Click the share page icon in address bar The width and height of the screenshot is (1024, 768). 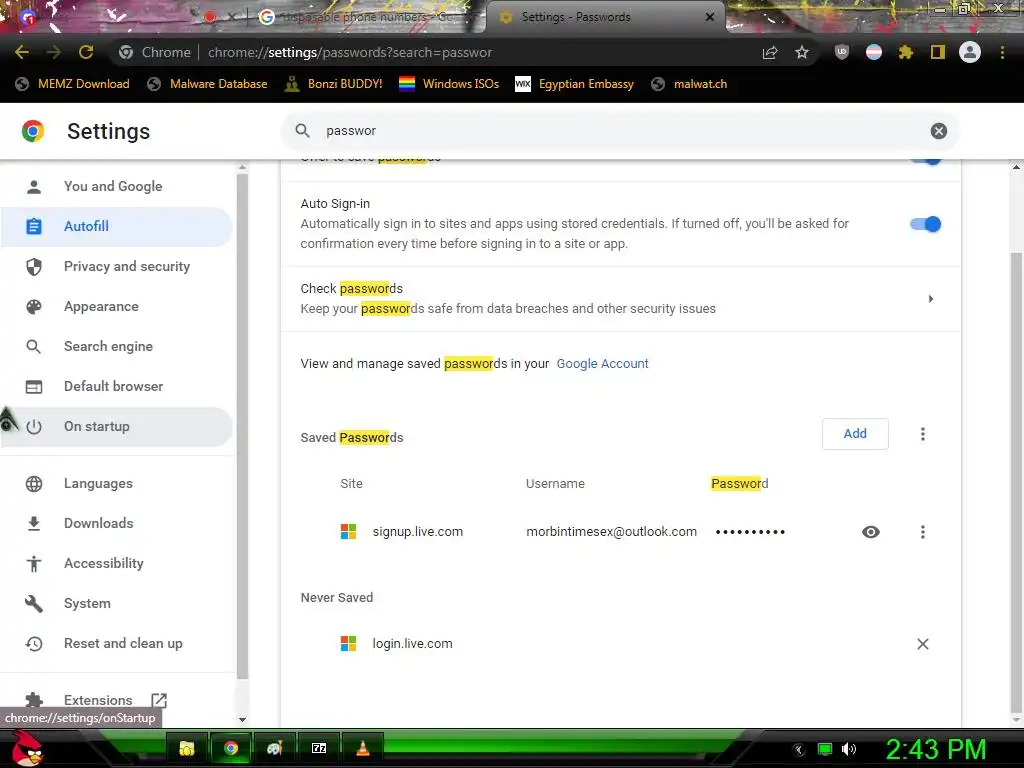pos(770,52)
